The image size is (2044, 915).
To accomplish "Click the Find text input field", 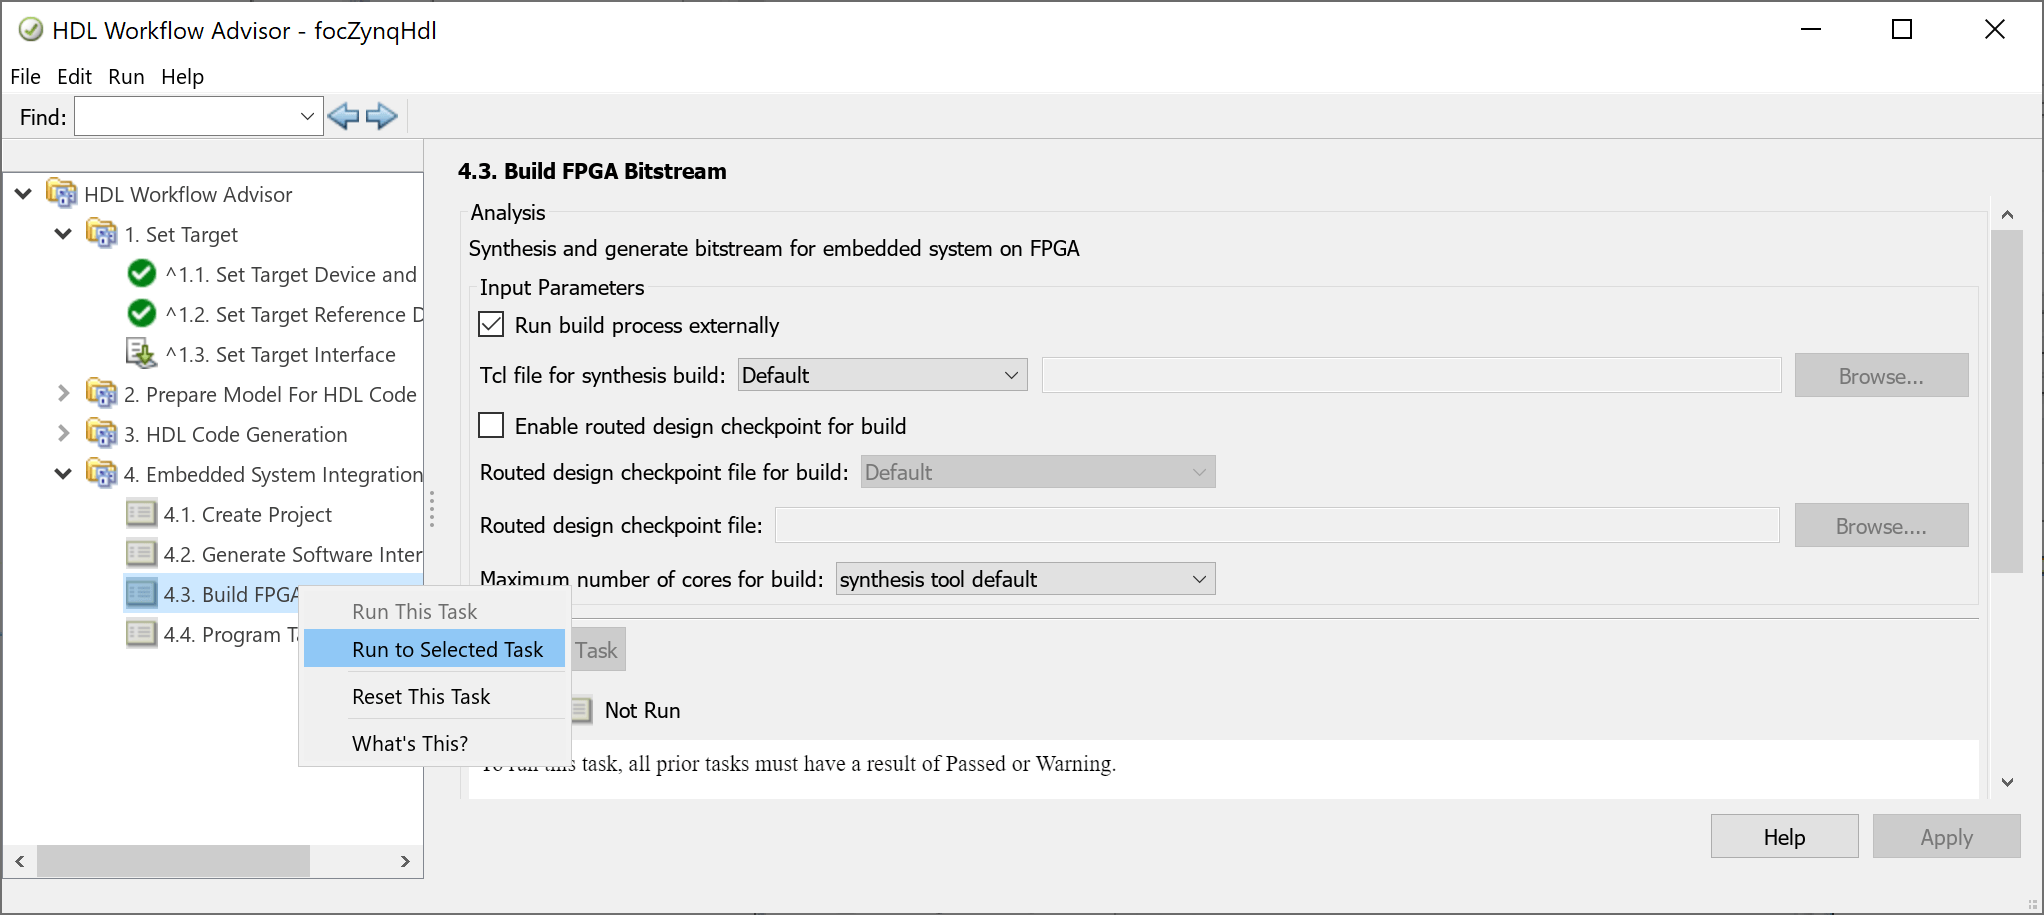I will 186,117.
